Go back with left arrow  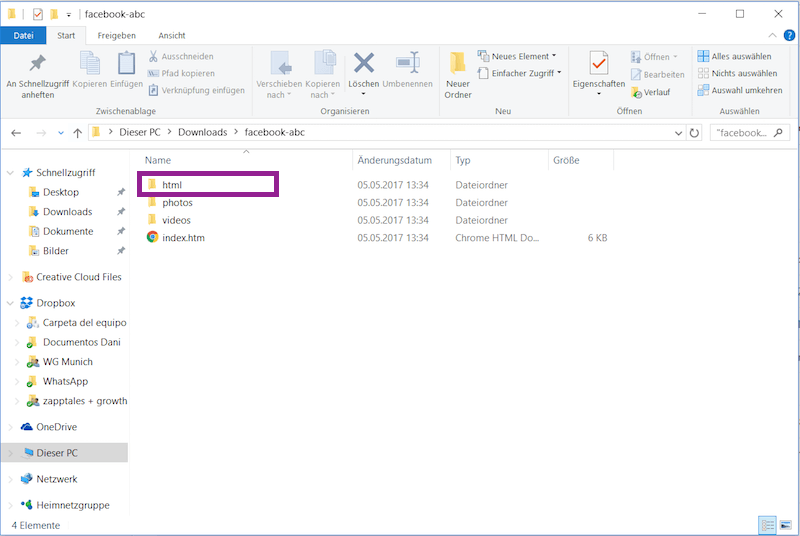pyautogui.click(x=16, y=133)
